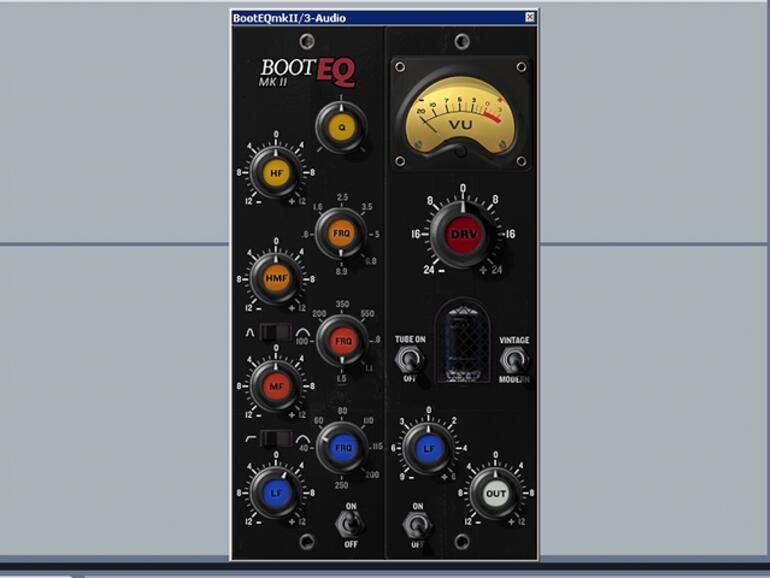Click the BootEQmkII/3-Audio title bar

pos(384,18)
